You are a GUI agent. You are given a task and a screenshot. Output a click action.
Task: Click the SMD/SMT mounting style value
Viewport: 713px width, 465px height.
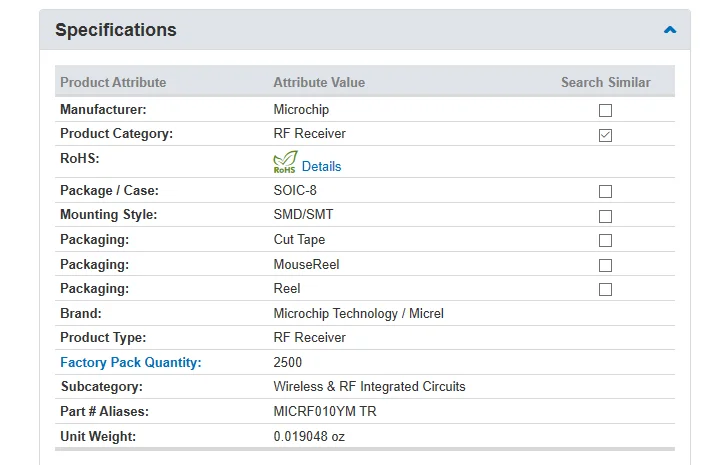pos(303,215)
